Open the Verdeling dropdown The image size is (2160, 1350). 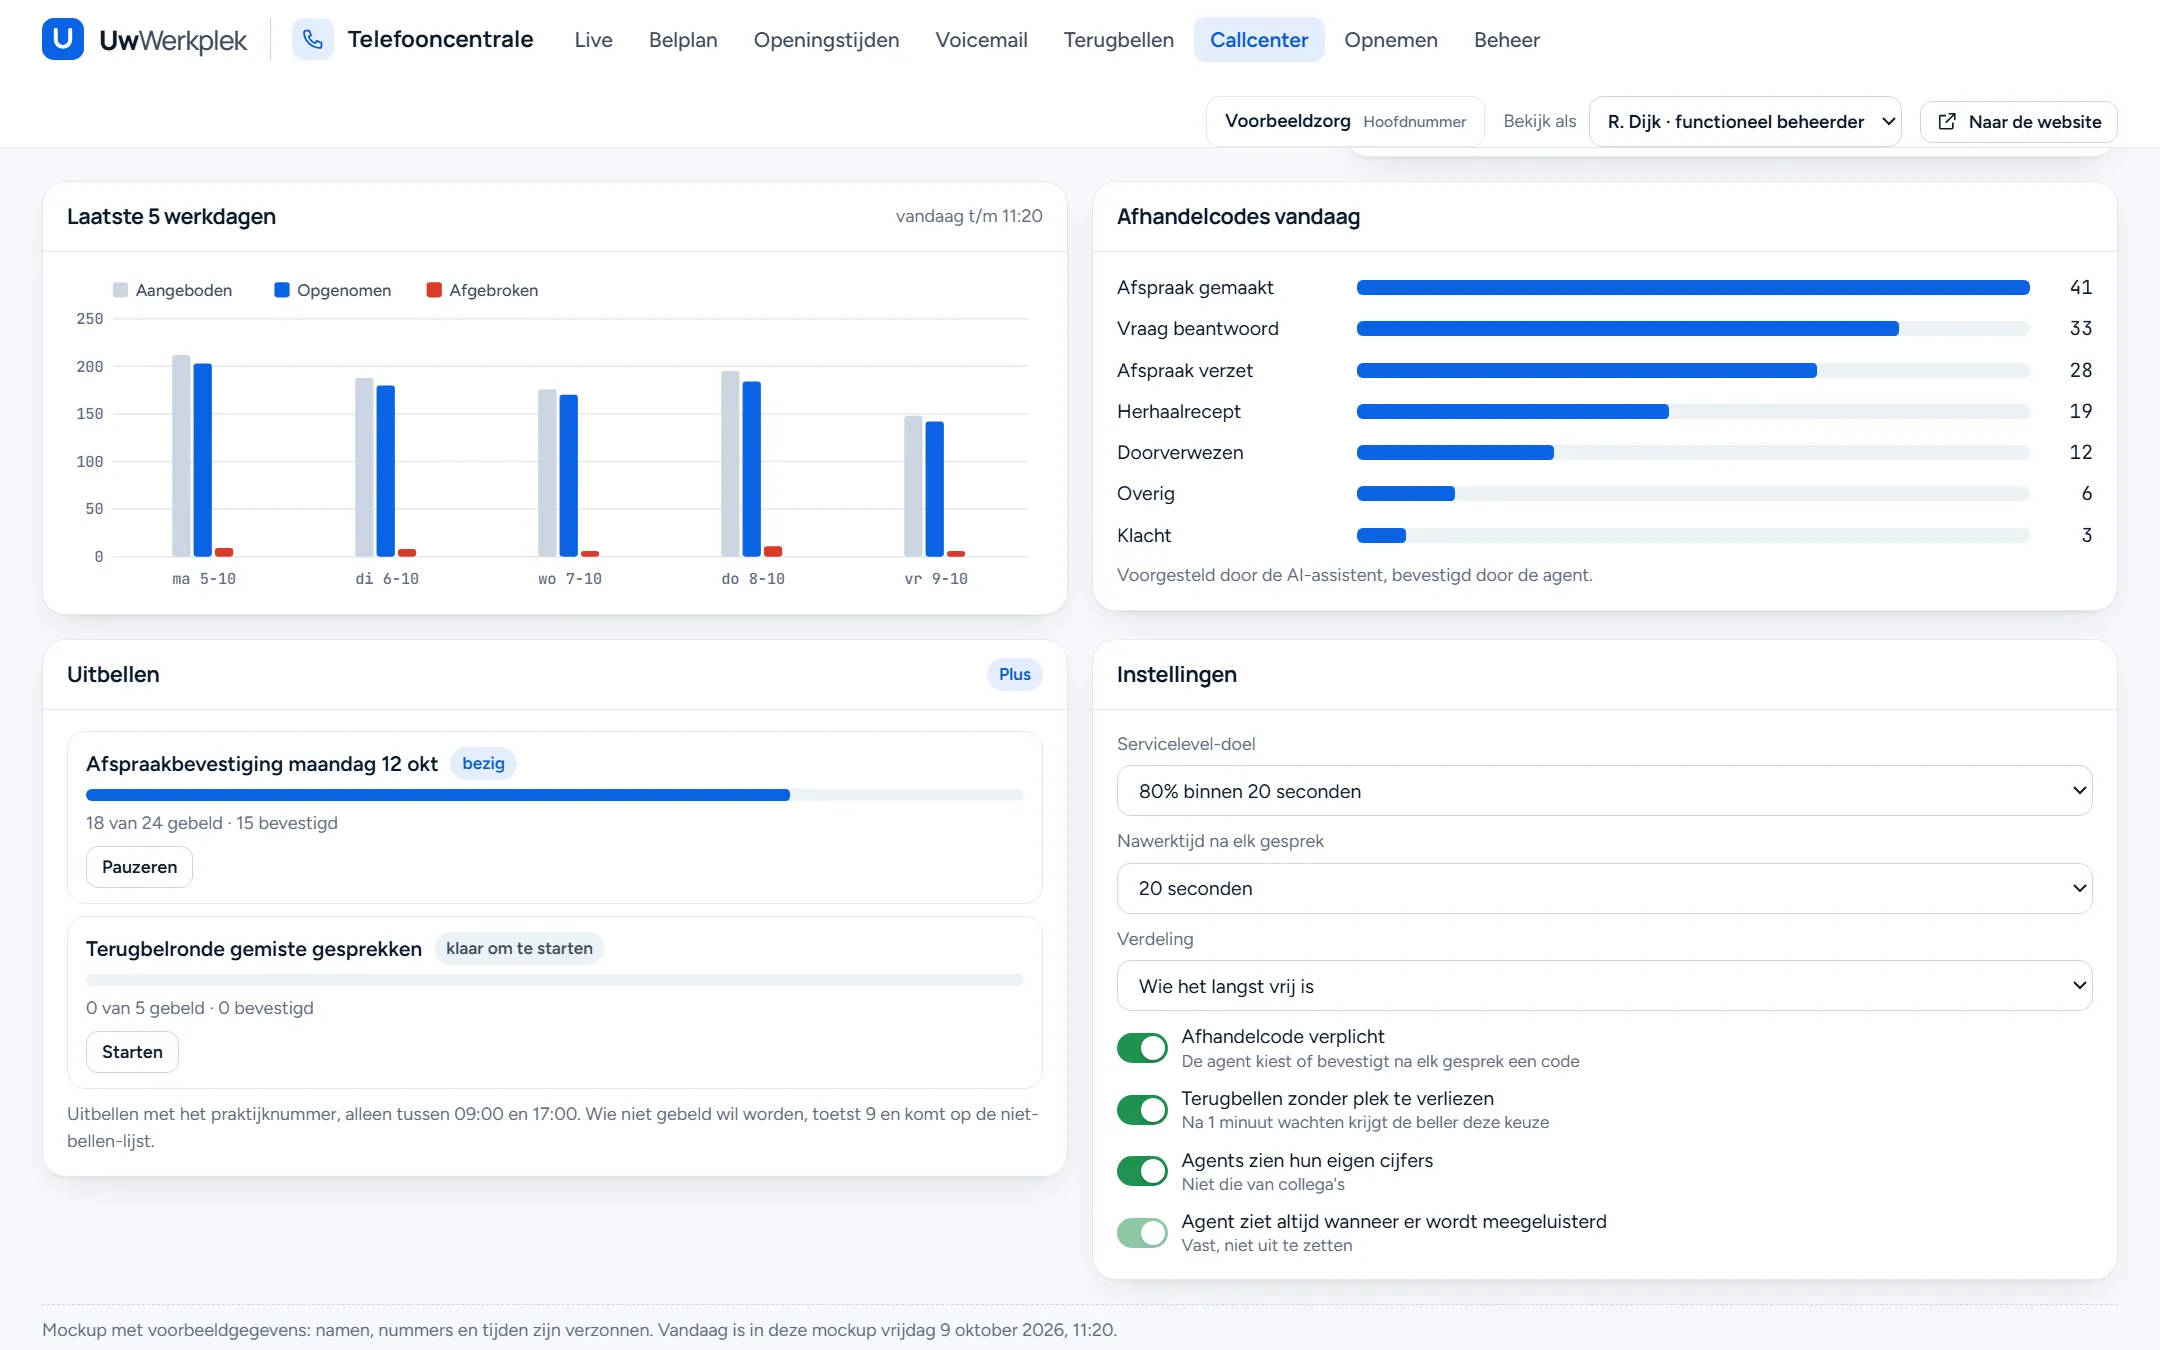[x=1604, y=986]
